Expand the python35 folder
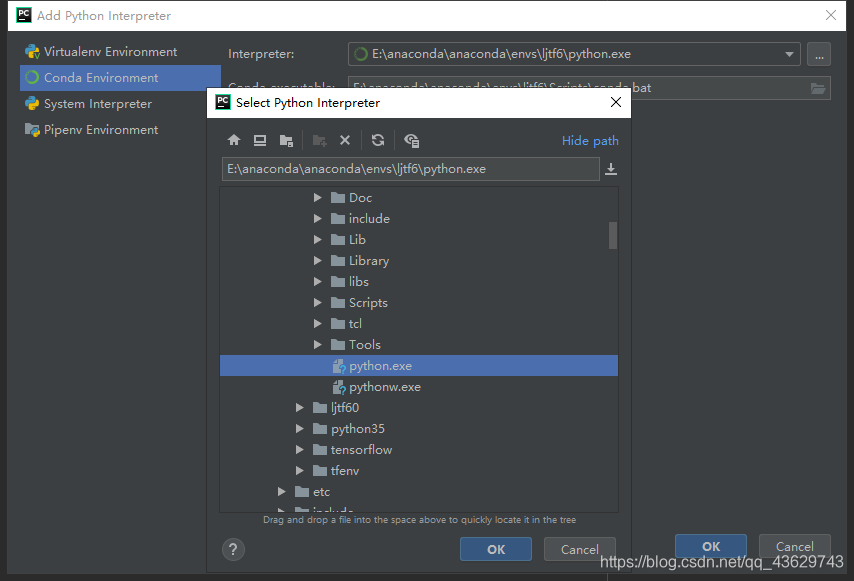Viewport: 854px width, 581px height. click(x=300, y=429)
